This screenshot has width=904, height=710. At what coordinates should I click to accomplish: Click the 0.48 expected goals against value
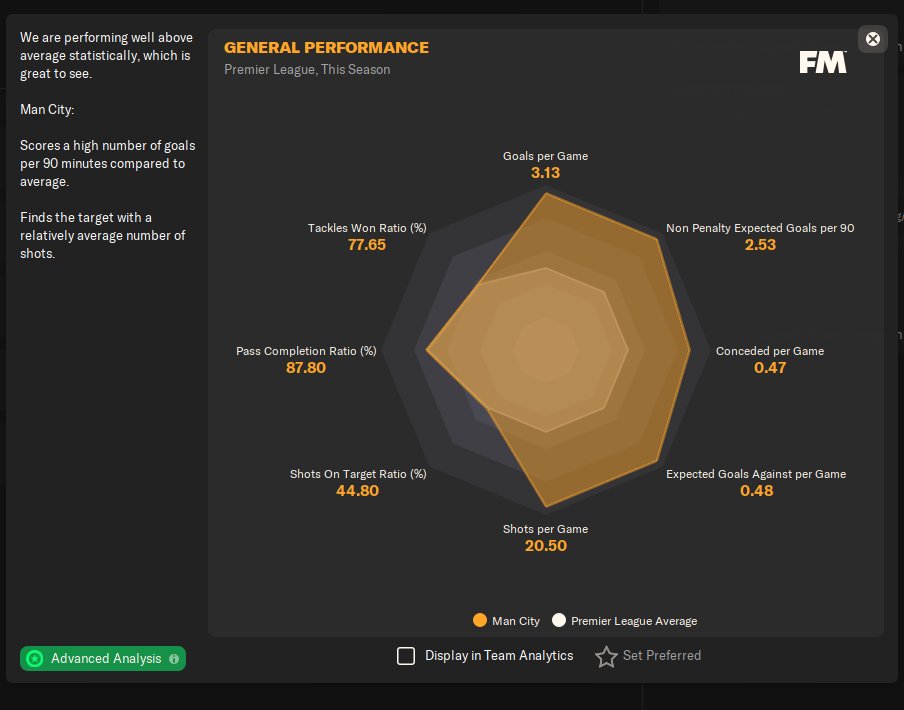point(756,490)
